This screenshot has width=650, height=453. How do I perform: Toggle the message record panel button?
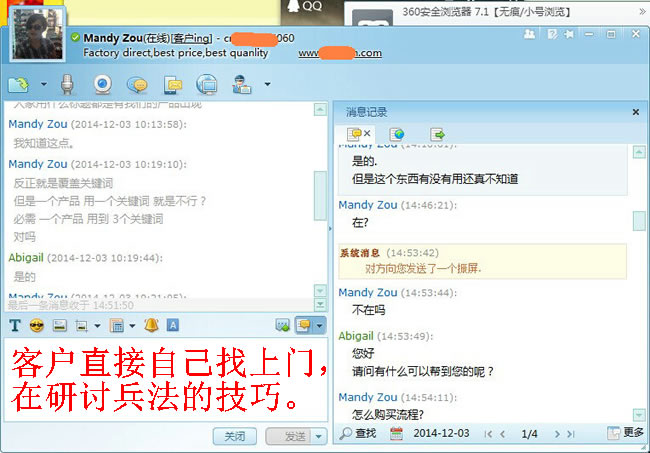point(304,325)
